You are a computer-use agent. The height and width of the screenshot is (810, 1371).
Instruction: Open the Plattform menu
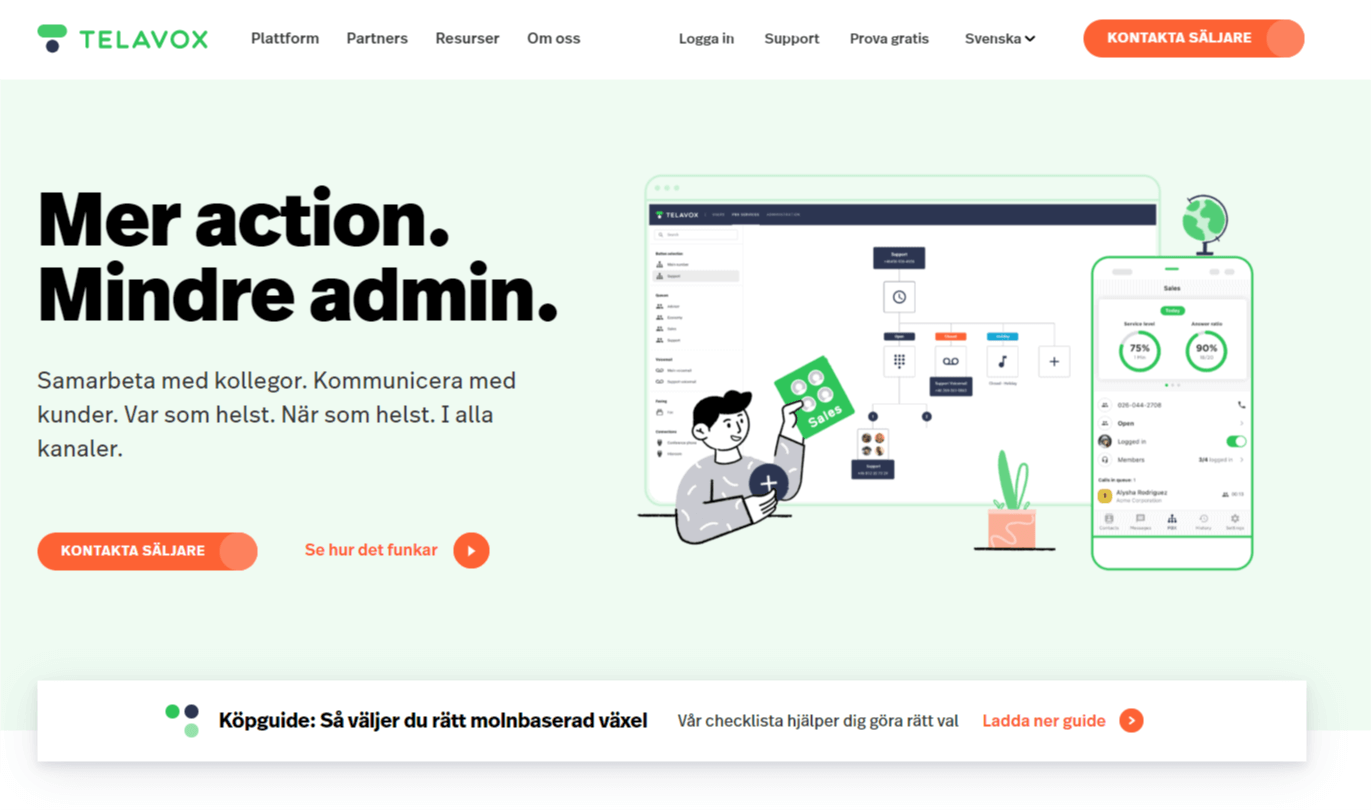pos(285,38)
